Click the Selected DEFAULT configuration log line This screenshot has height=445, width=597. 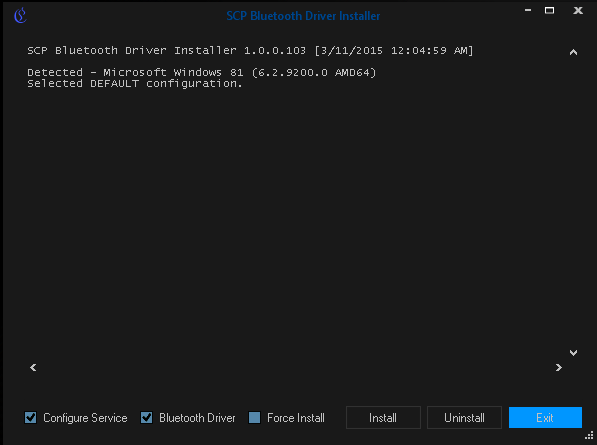tap(134, 84)
